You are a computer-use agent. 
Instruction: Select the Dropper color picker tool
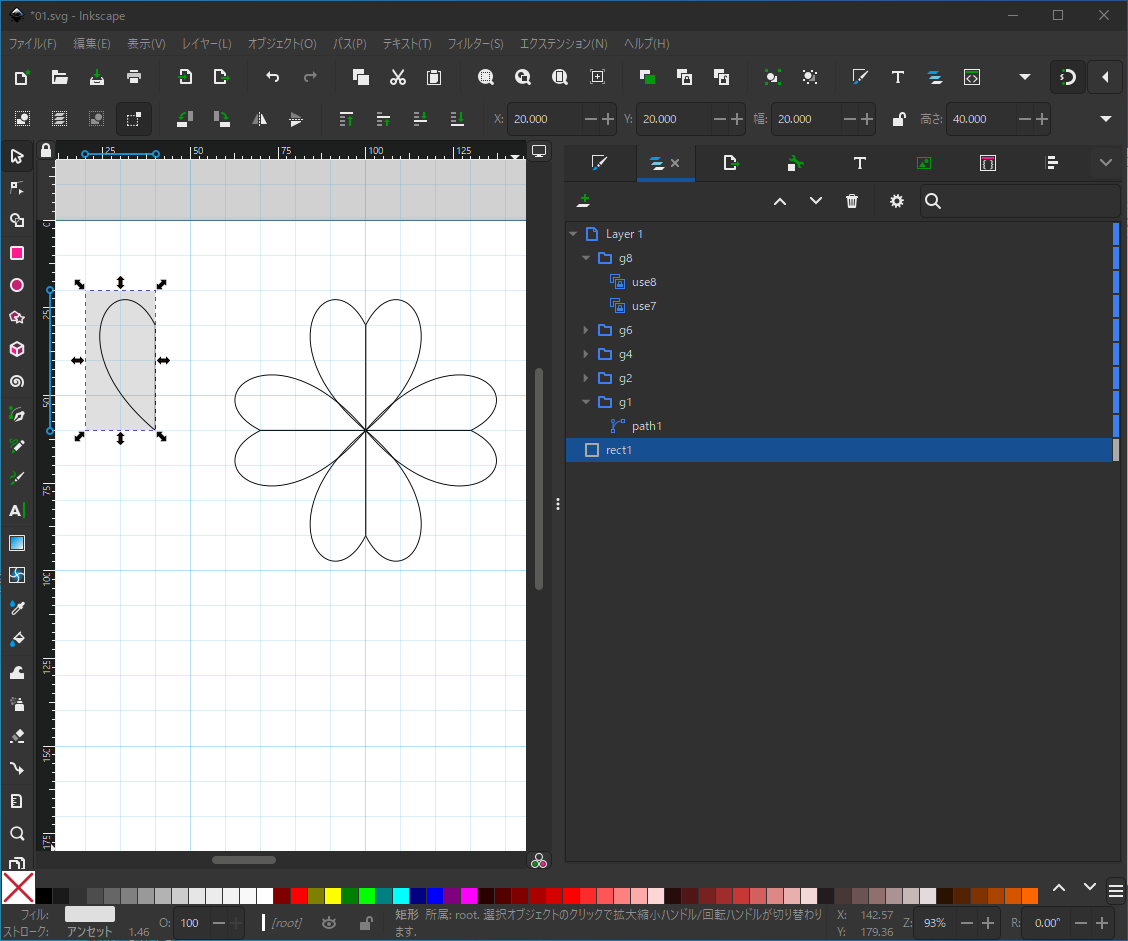point(17,608)
